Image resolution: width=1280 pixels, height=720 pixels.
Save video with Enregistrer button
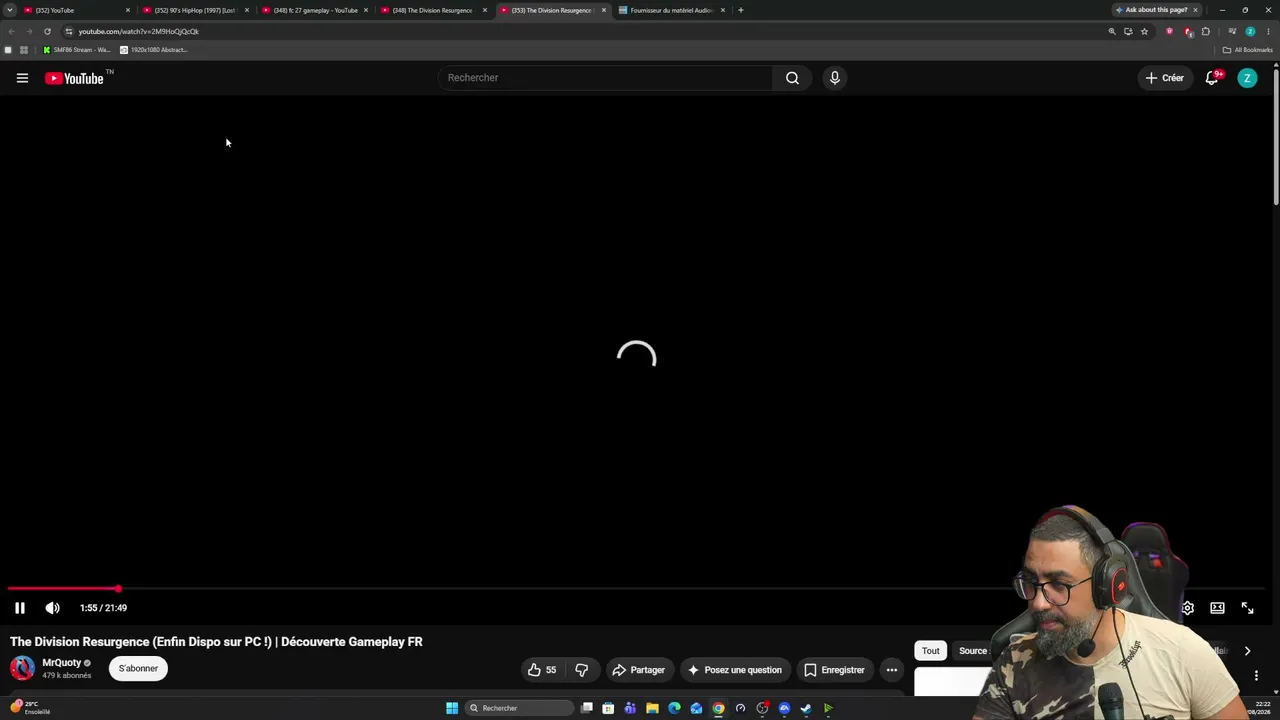coord(835,670)
